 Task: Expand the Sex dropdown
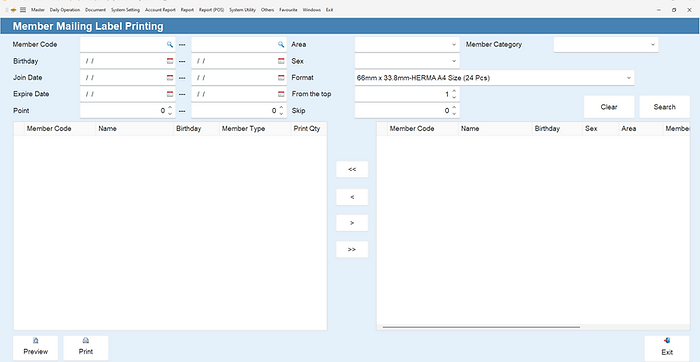point(454,61)
